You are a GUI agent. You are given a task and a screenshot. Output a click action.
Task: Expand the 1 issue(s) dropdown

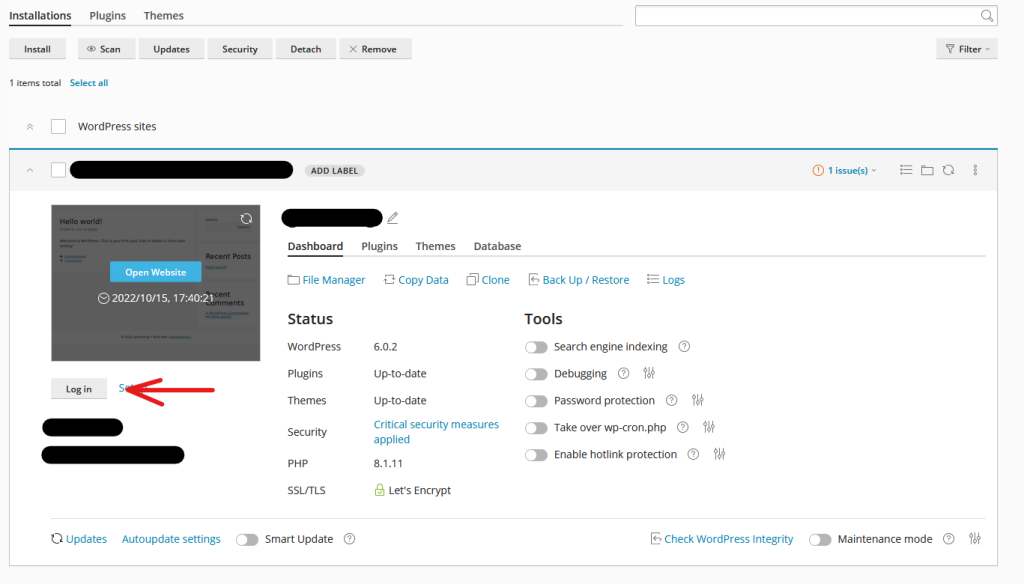845,171
